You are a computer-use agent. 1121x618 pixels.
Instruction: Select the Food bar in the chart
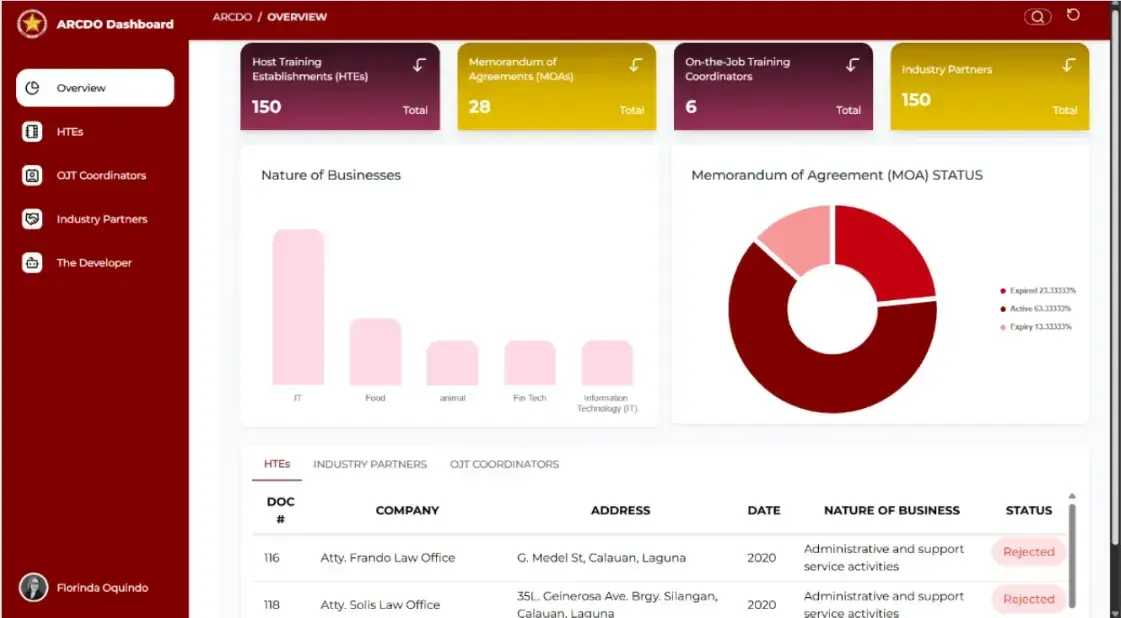375,352
